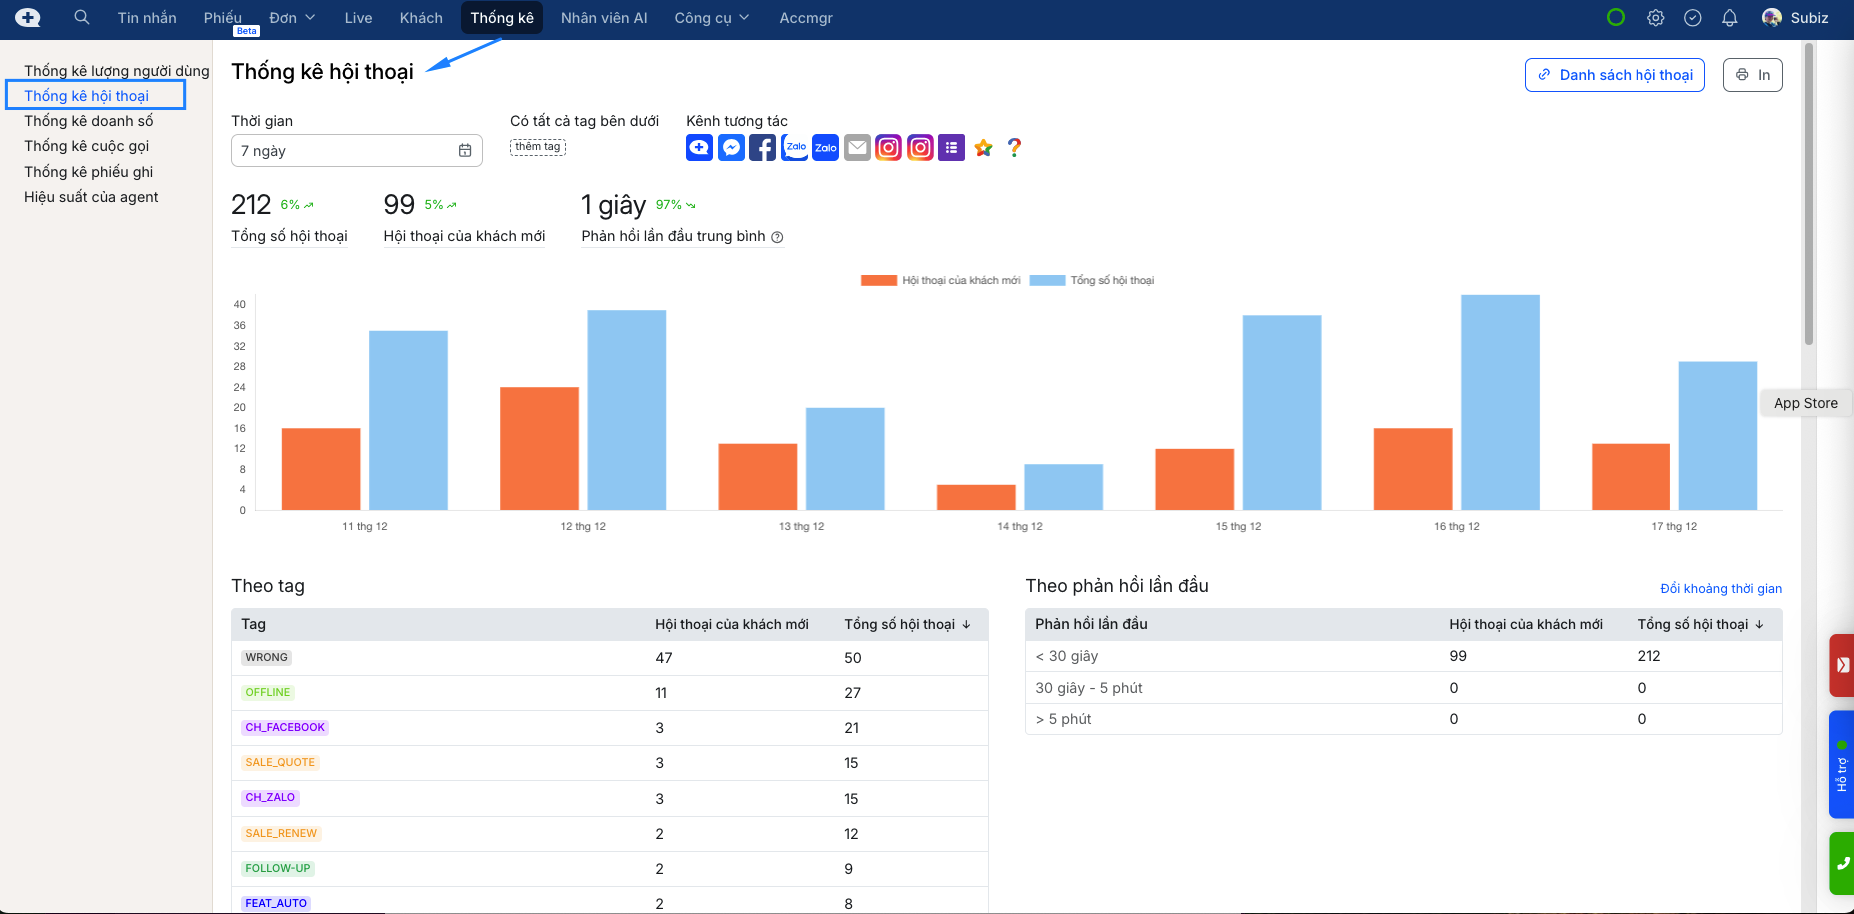Toggle the Messenger channel filter icon

tap(731, 148)
